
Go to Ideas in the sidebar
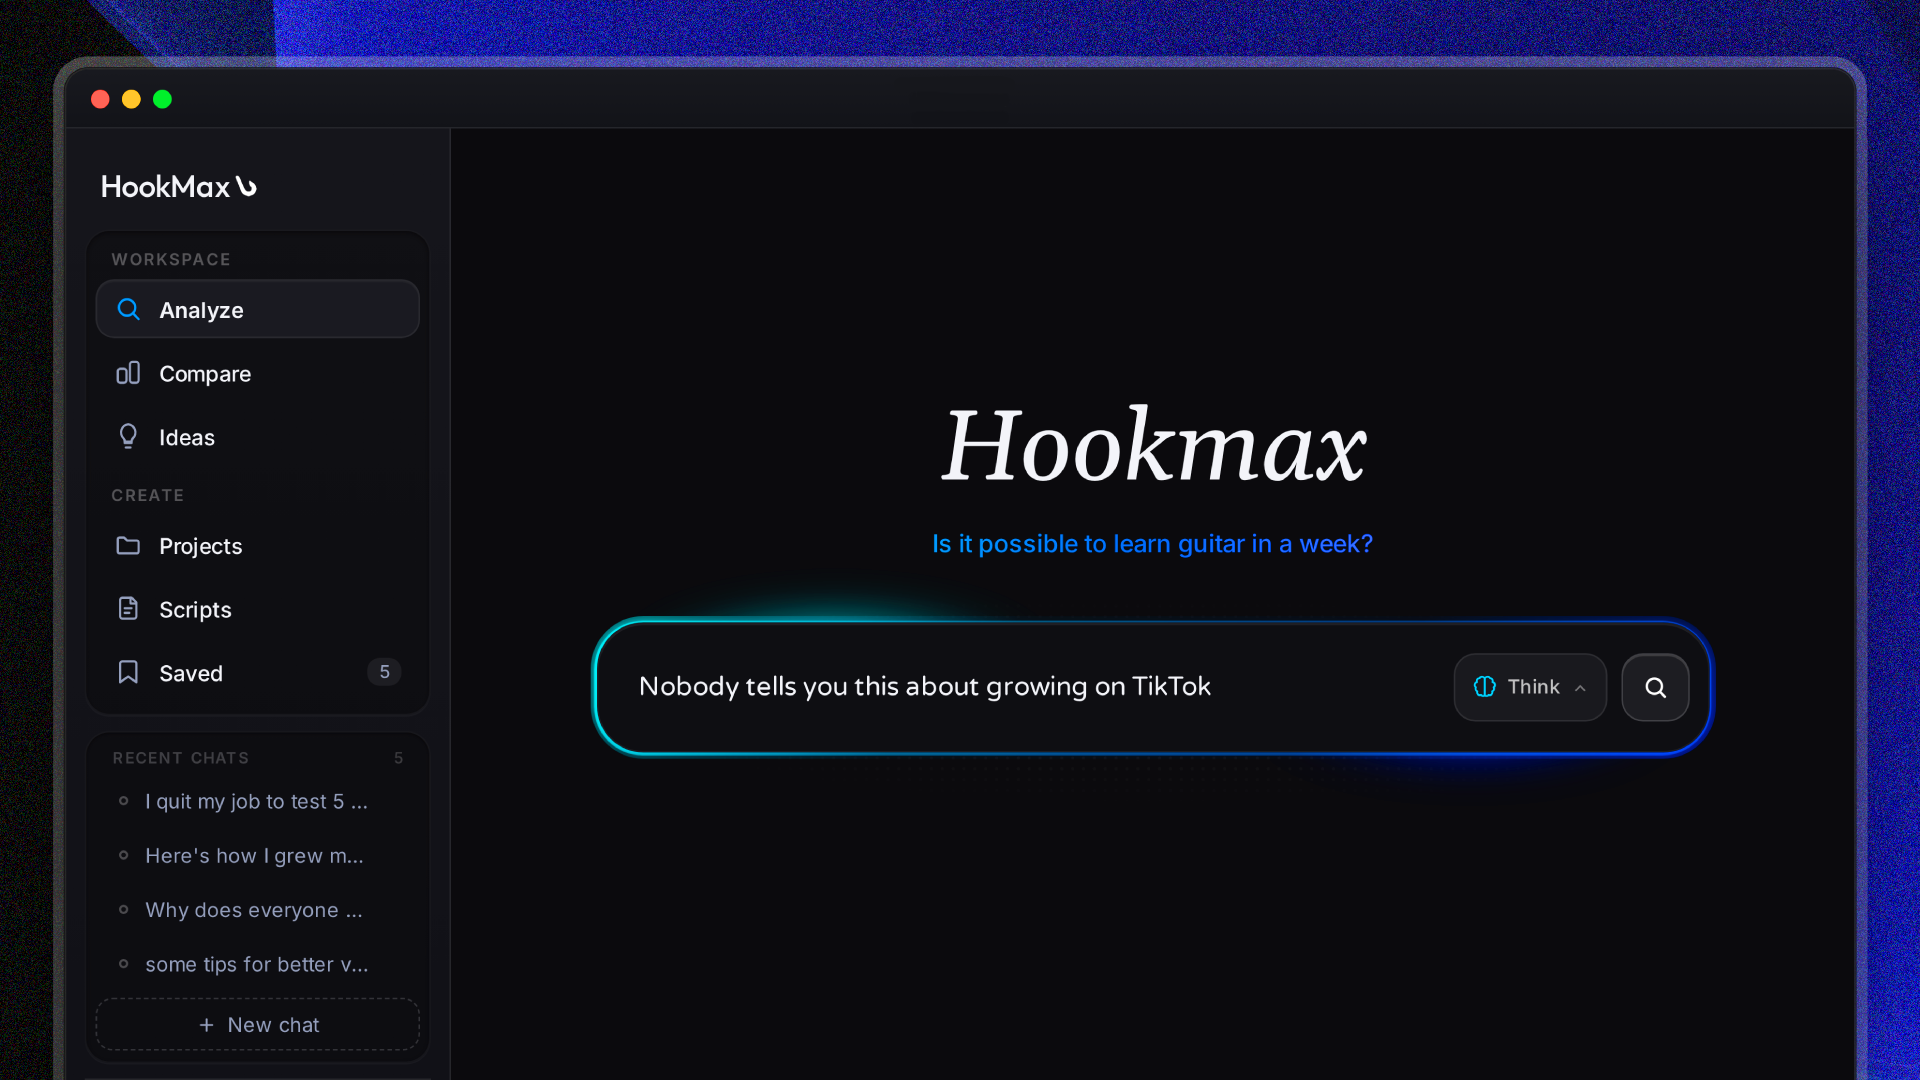pos(257,437)
